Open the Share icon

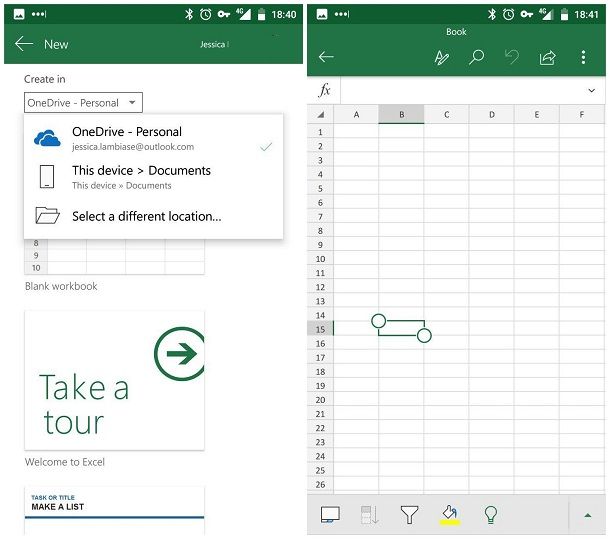(x=547, y=58)
